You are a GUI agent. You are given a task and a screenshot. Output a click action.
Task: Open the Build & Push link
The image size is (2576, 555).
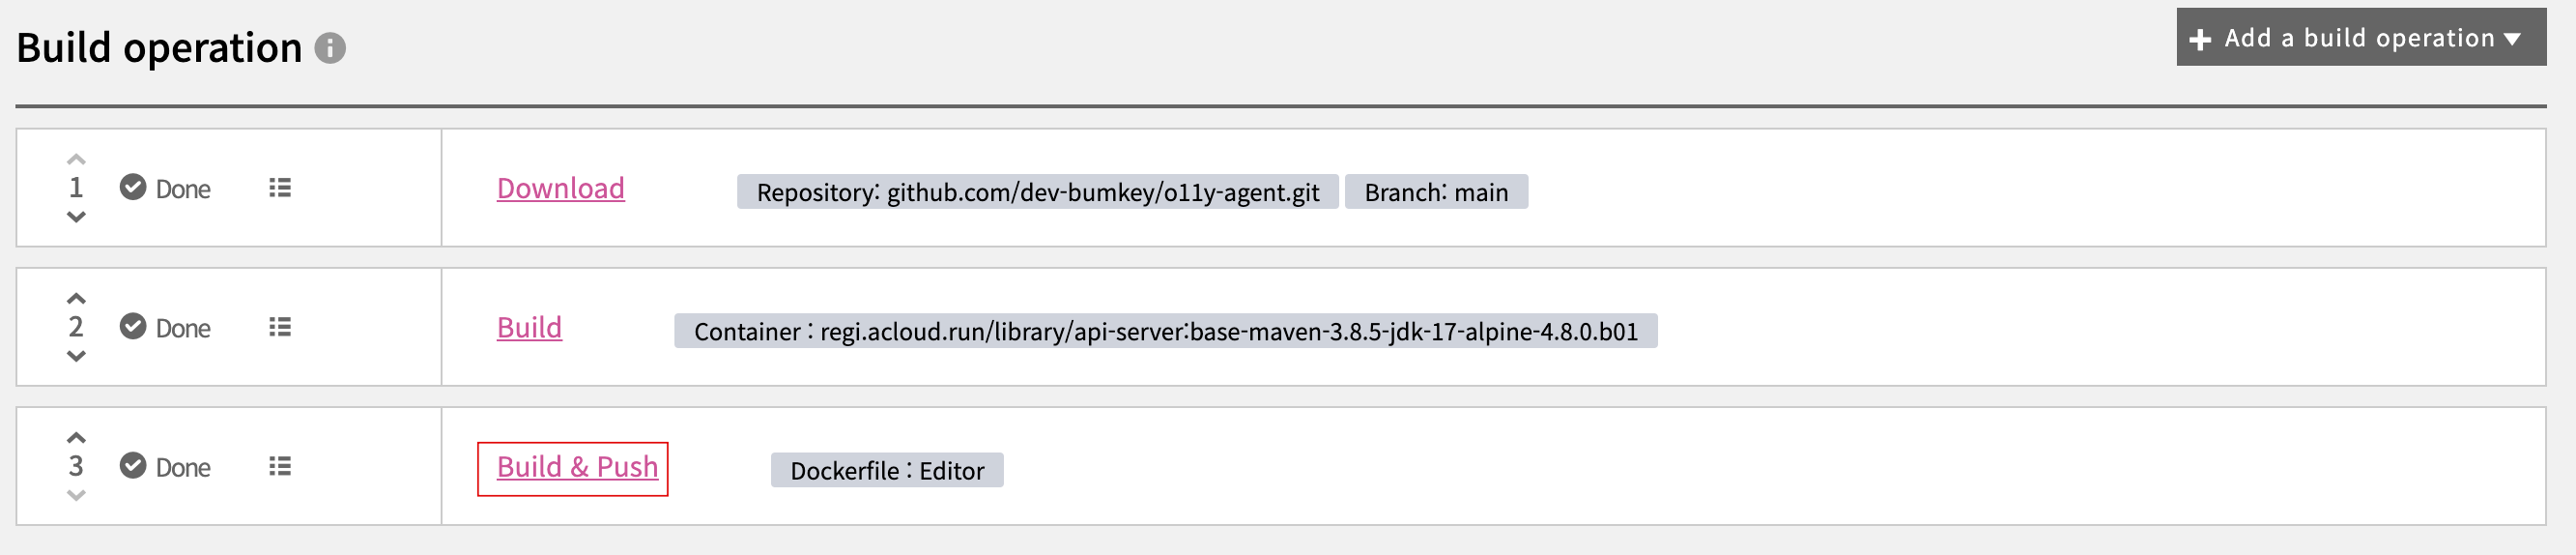click(577, 467)
